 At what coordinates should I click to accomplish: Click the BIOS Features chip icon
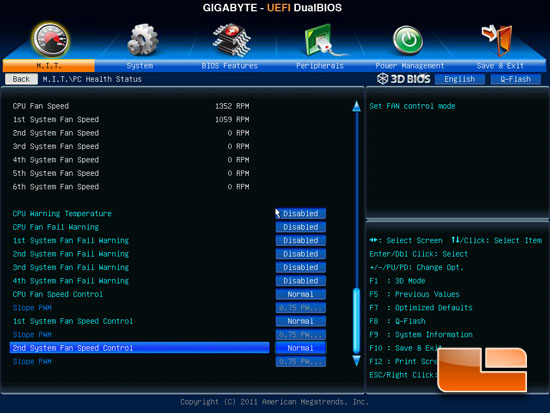click(232, 40)
